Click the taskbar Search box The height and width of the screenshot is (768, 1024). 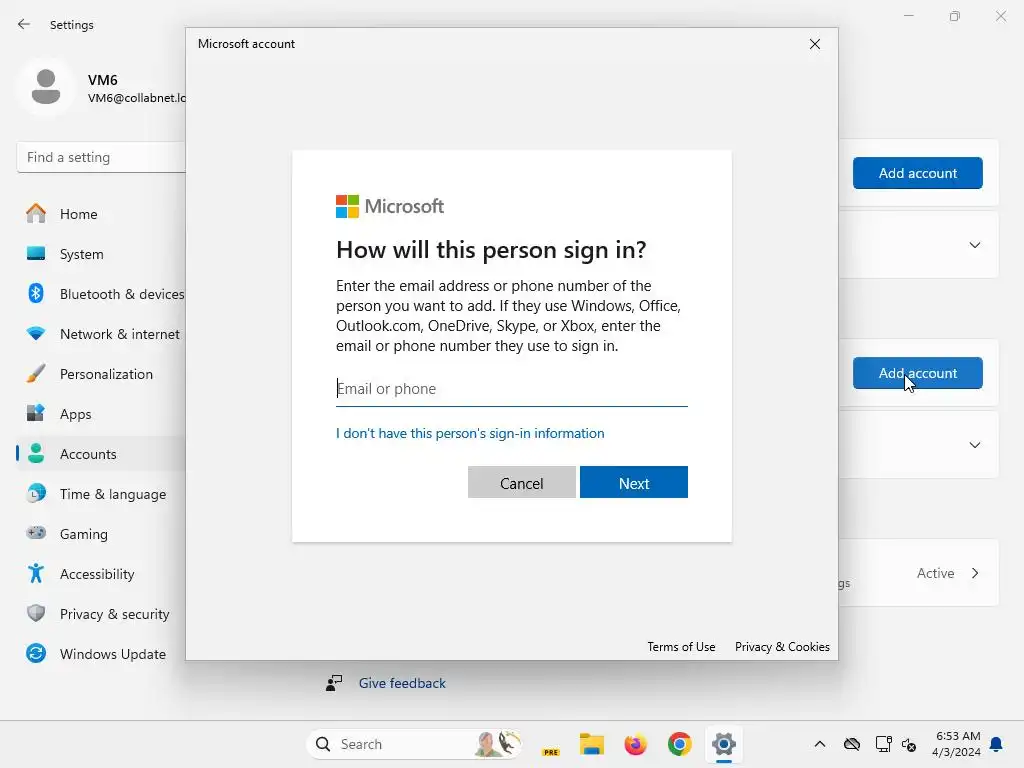pyautogui.click(x=414, y=744)
